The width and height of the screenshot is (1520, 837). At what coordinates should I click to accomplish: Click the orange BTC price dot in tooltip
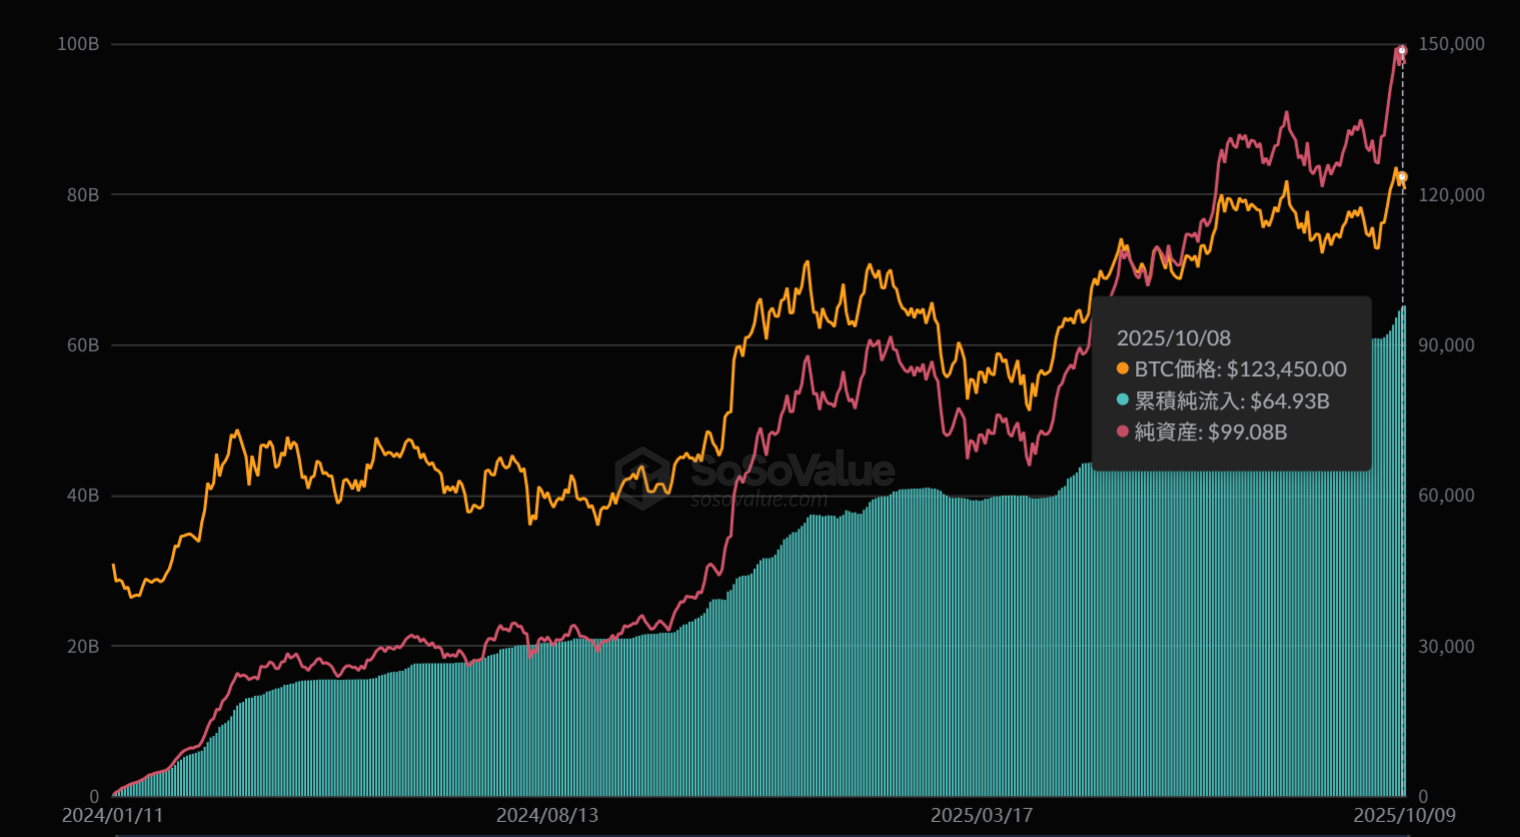(x=1122, y=369)
